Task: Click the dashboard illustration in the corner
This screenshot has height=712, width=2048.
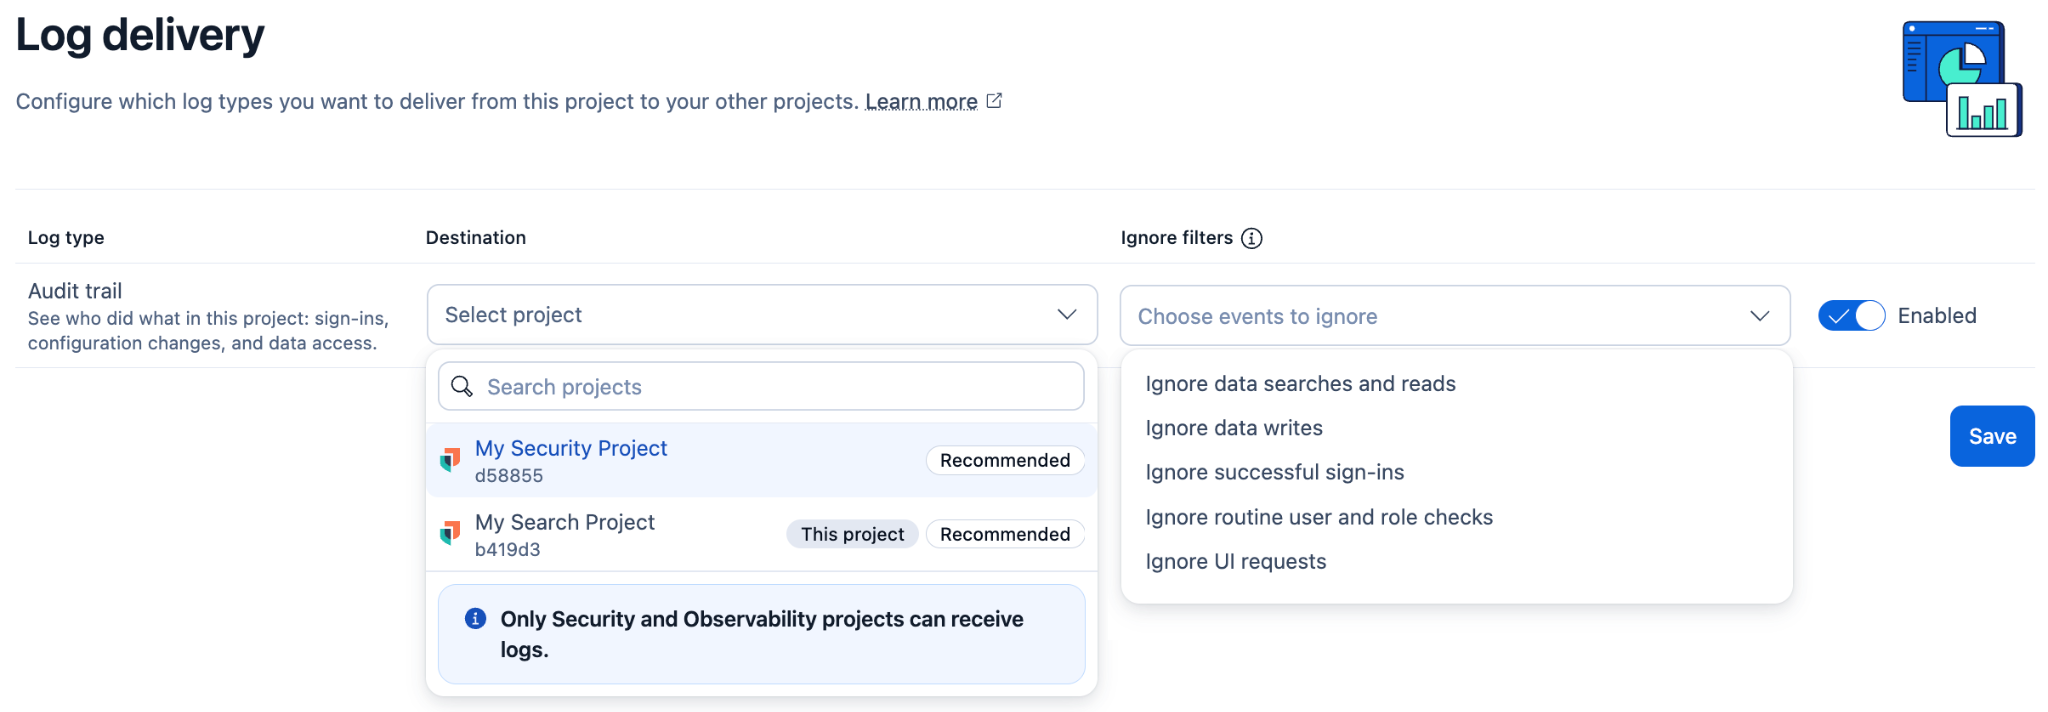Action: click(1962, 79)
